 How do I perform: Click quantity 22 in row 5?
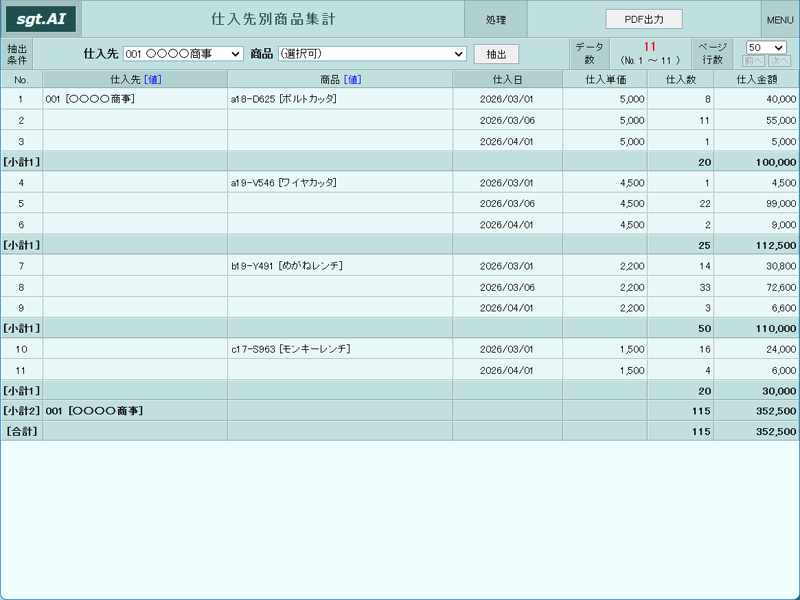tap(705, 204)
